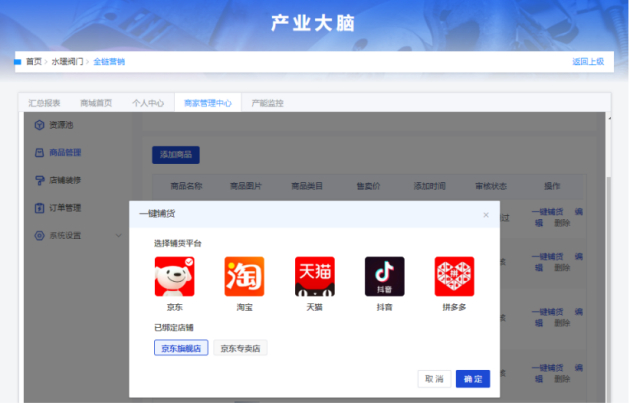Click the 商品管理 sidebar icon

[x=39, y=153]
